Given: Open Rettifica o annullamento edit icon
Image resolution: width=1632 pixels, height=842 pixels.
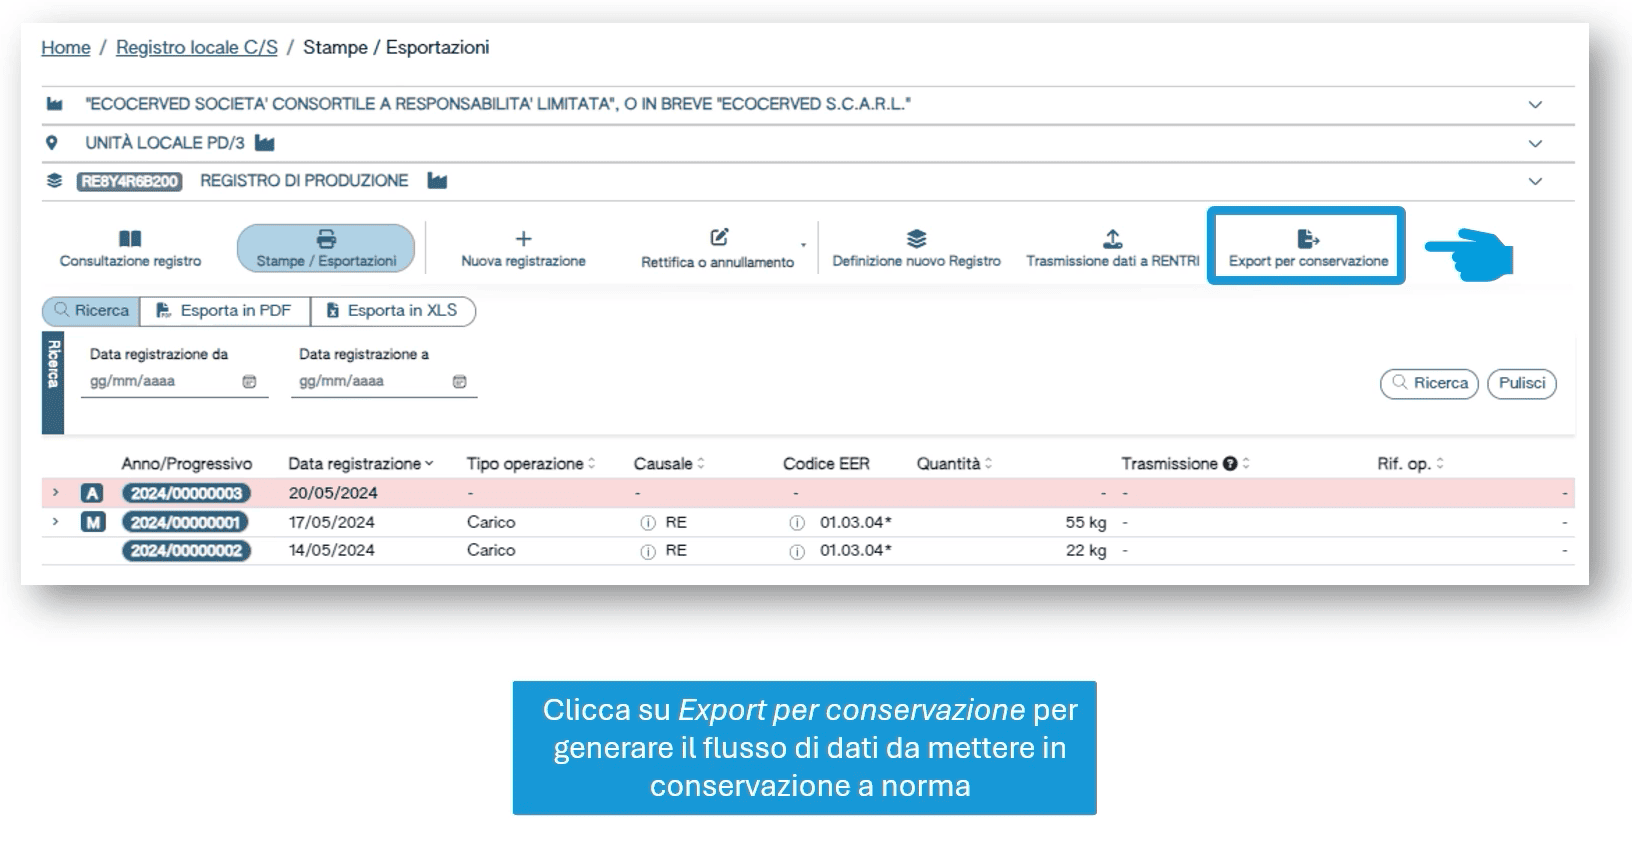Looking at the screenshot, I should coord(718,238).
